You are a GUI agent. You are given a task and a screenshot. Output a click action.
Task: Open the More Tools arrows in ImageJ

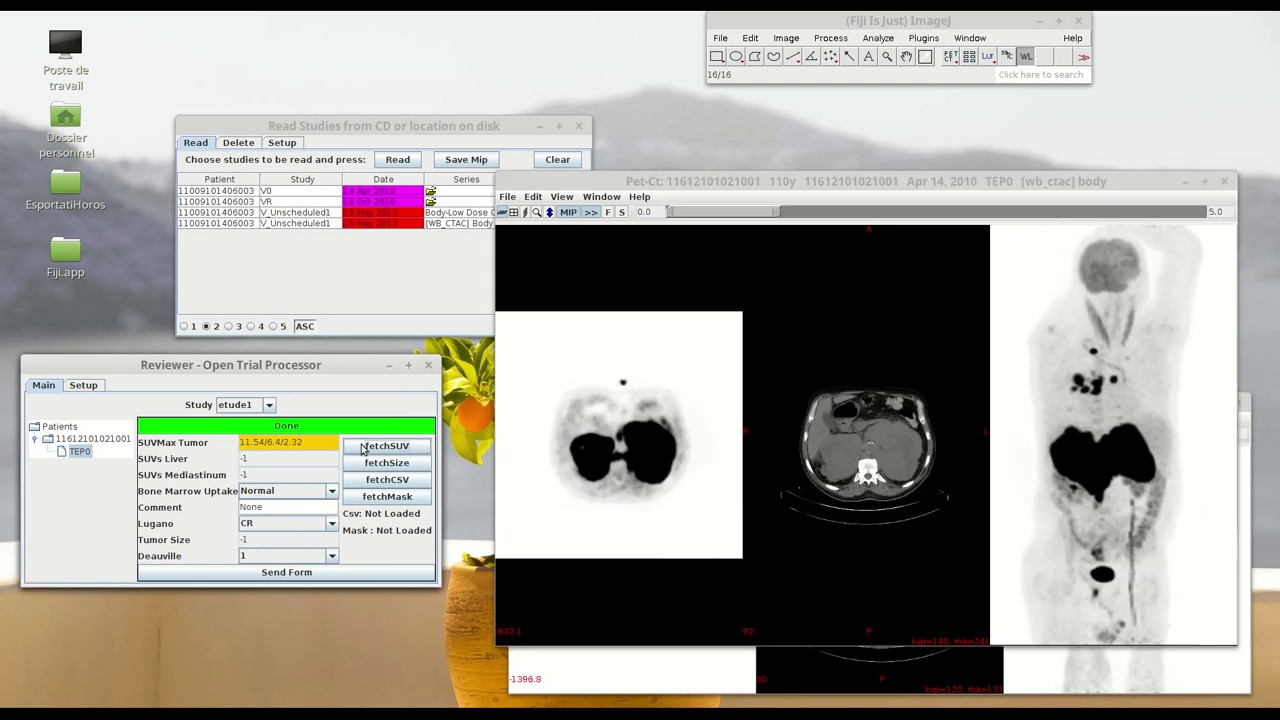click(x=1083, y=56)
